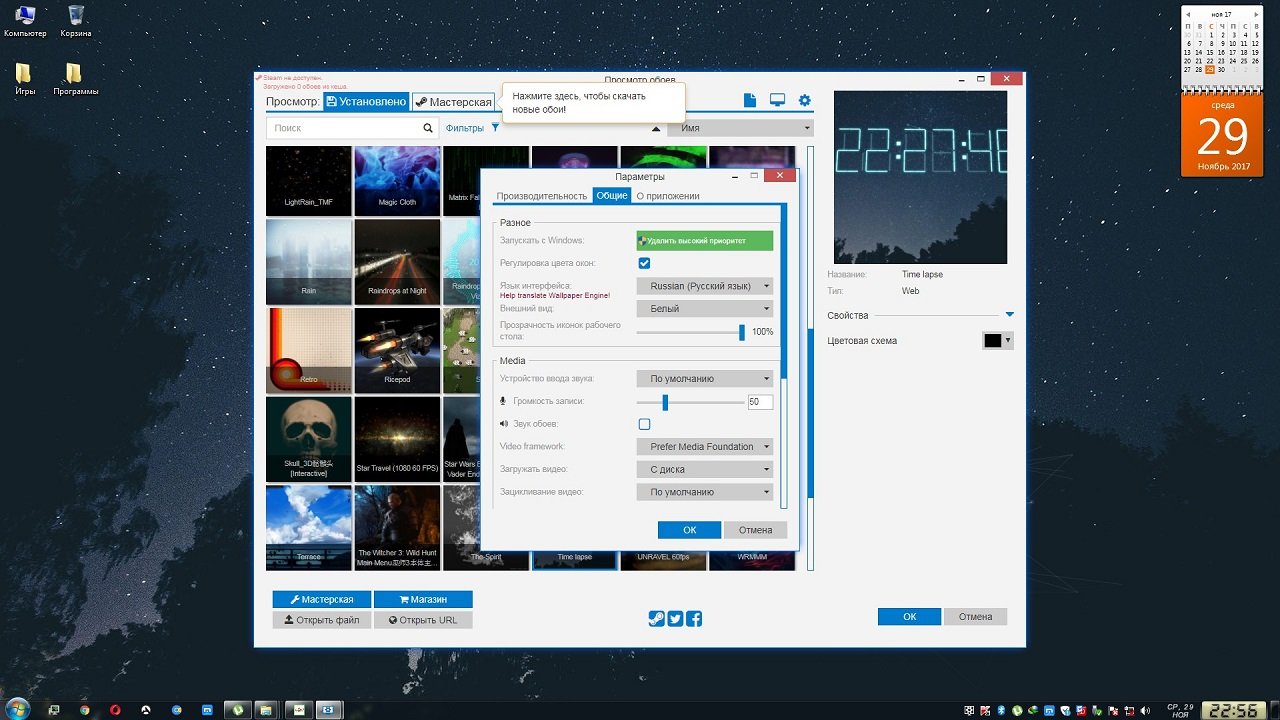Enable the Звук обоев checkbox
Image resolution: width=1280 pixels, height=720 pixels.
tap(644, 424)
